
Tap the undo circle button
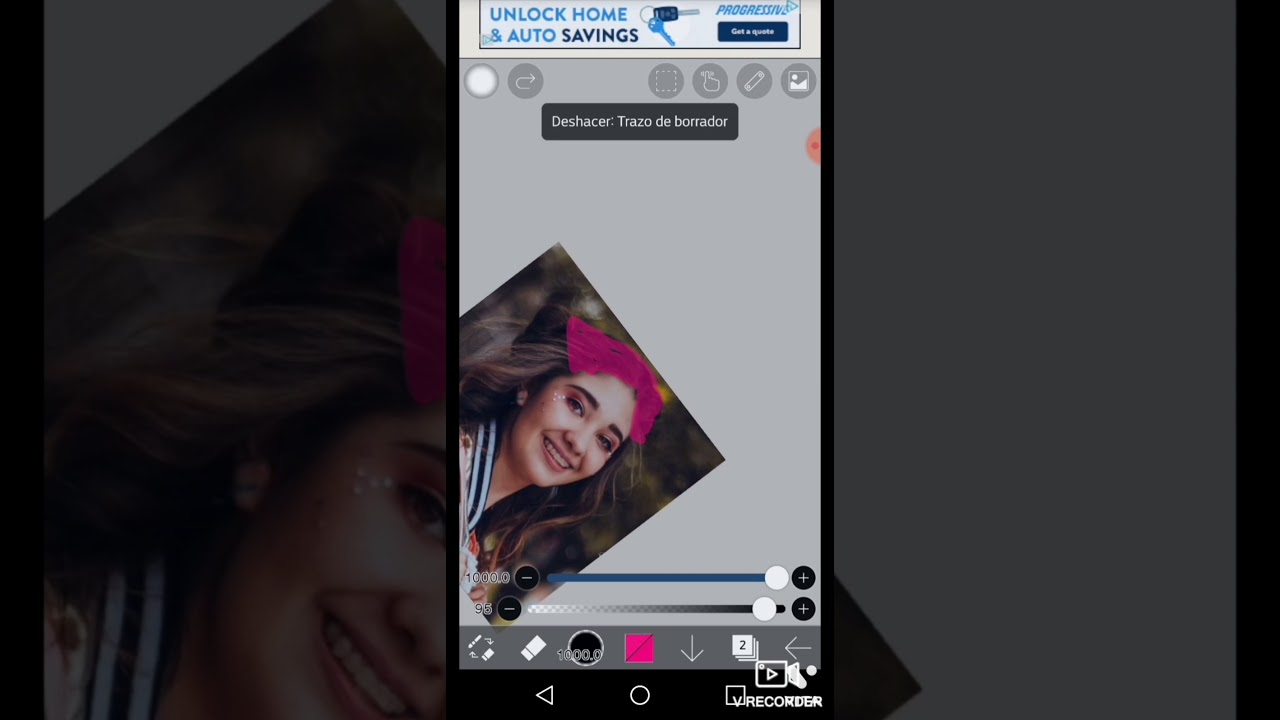click(x=481, y=81)
